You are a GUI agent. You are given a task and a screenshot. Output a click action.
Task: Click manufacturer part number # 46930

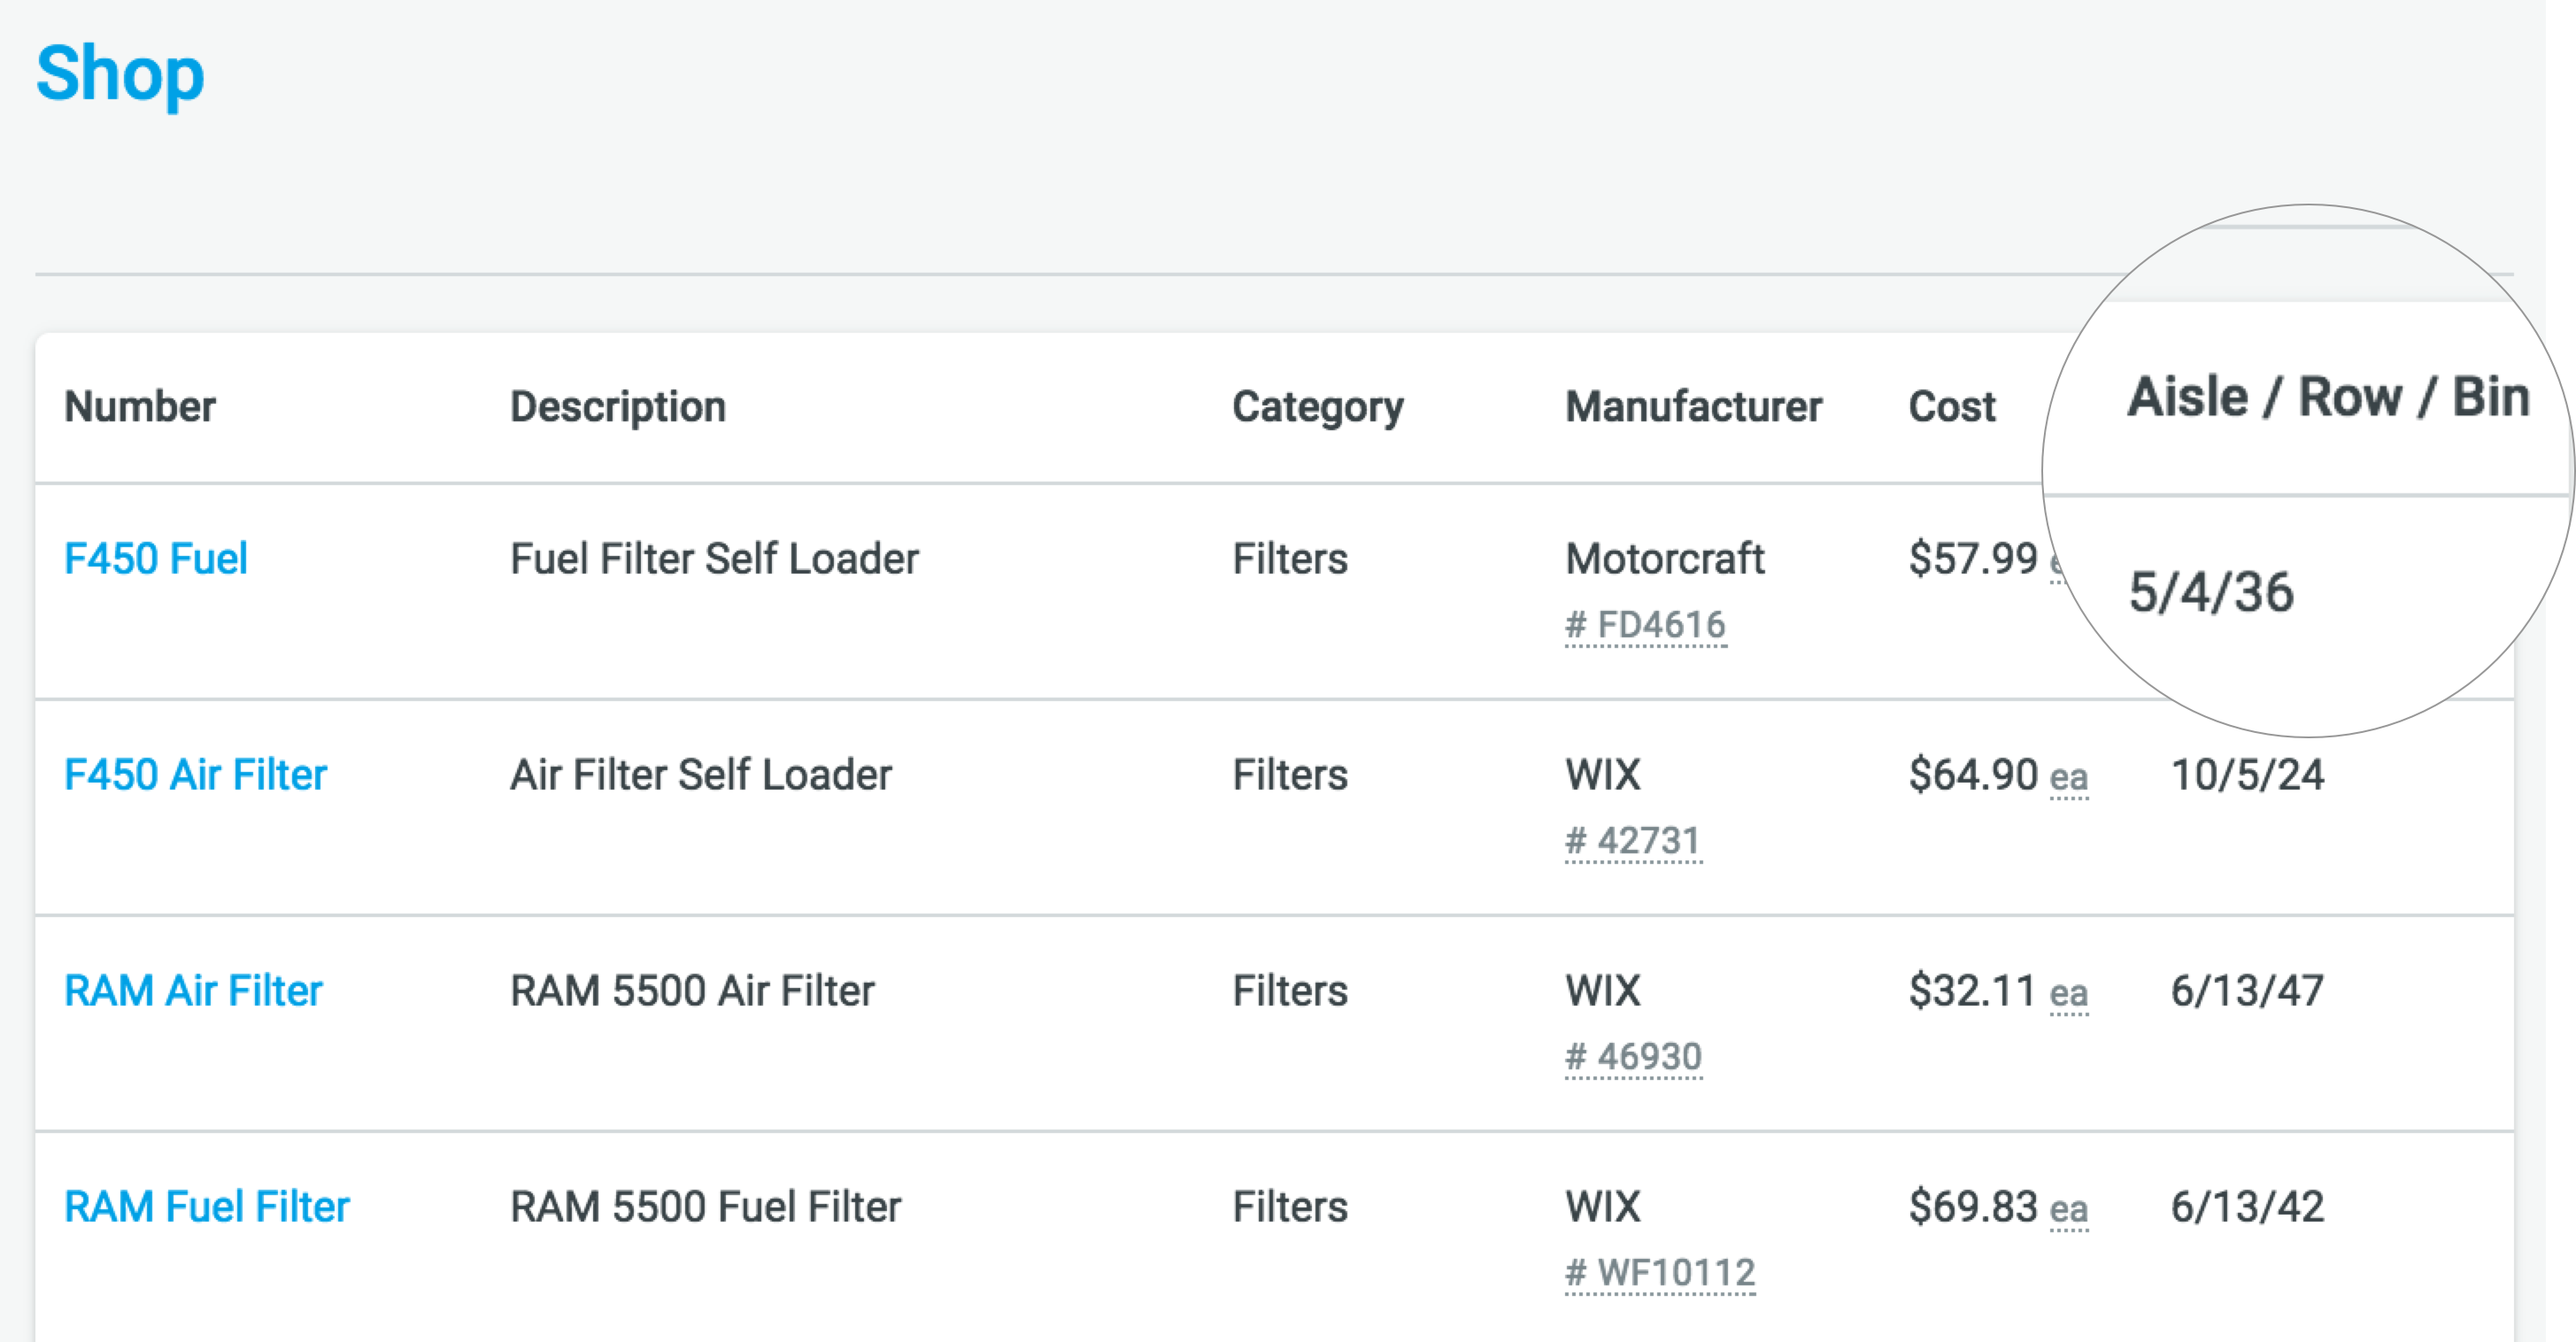[1633, 1056]
